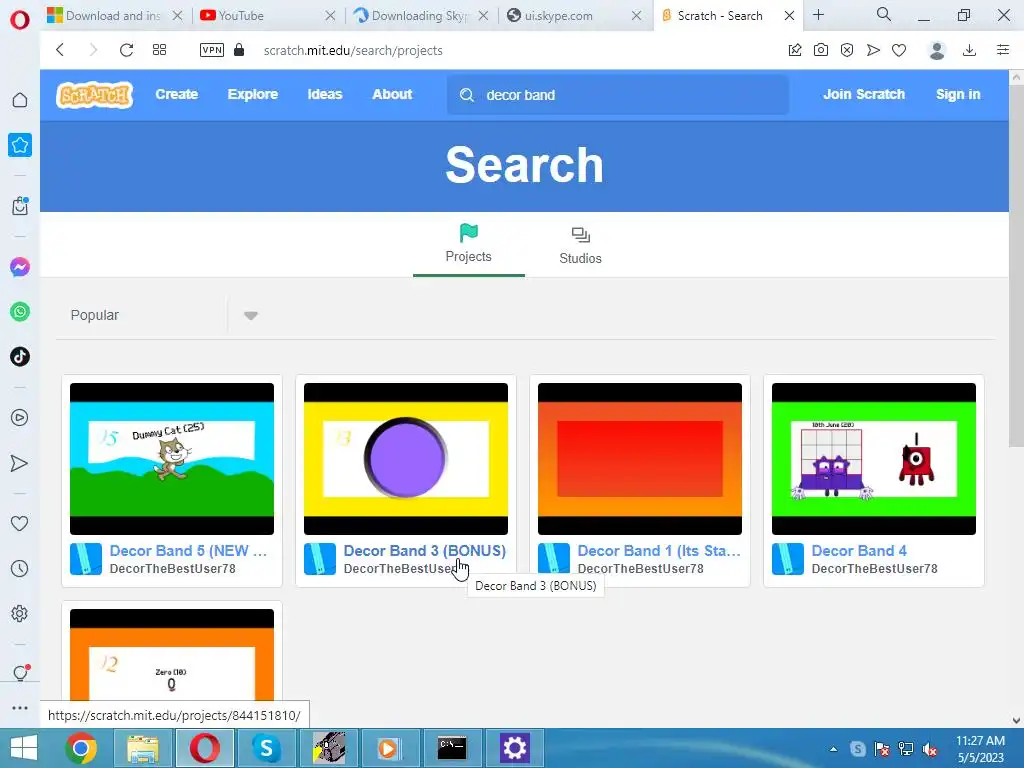Image resolution: width=1024 pixels, height=768 pixels.
Task: Click the Sign in link
Action: [958, 94]
